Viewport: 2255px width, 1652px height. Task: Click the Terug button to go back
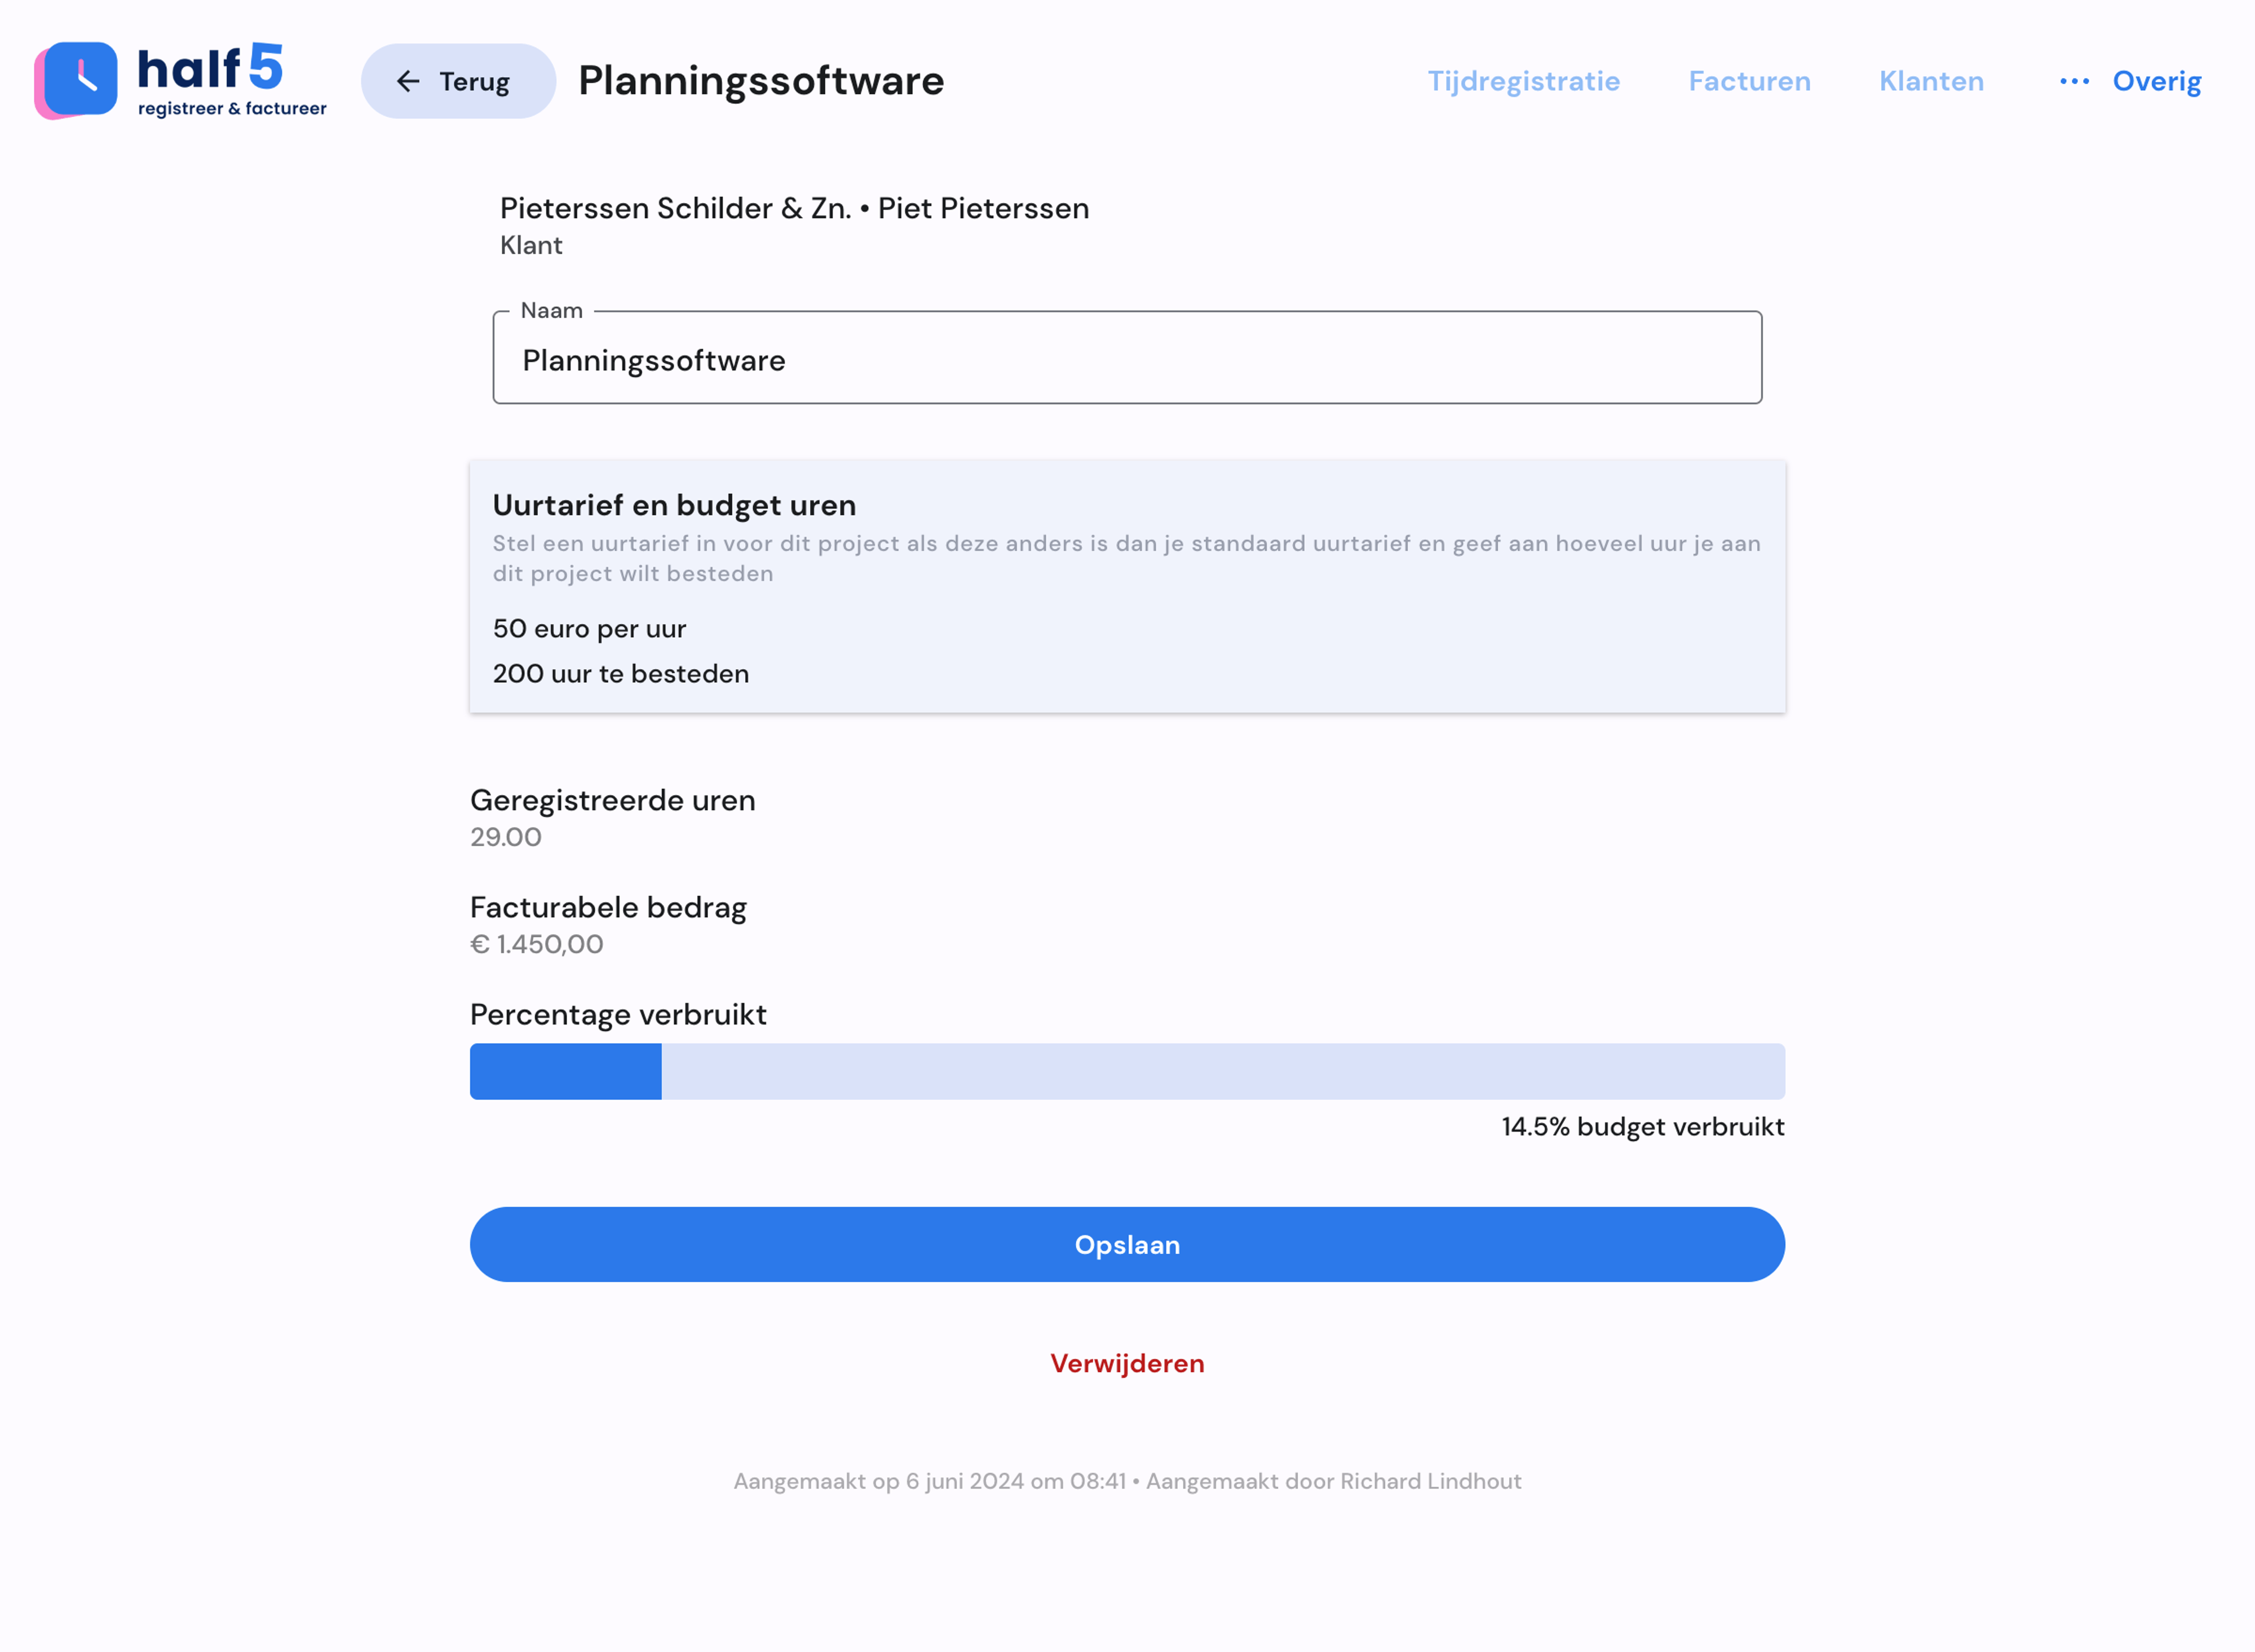tap(457, 81)
